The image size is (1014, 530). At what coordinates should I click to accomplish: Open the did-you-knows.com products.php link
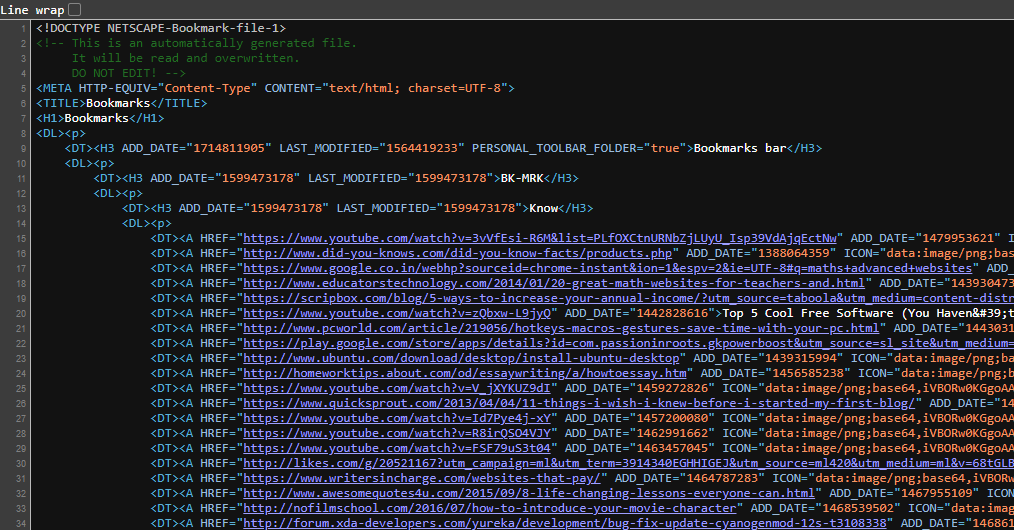click(x=458, y=253)
